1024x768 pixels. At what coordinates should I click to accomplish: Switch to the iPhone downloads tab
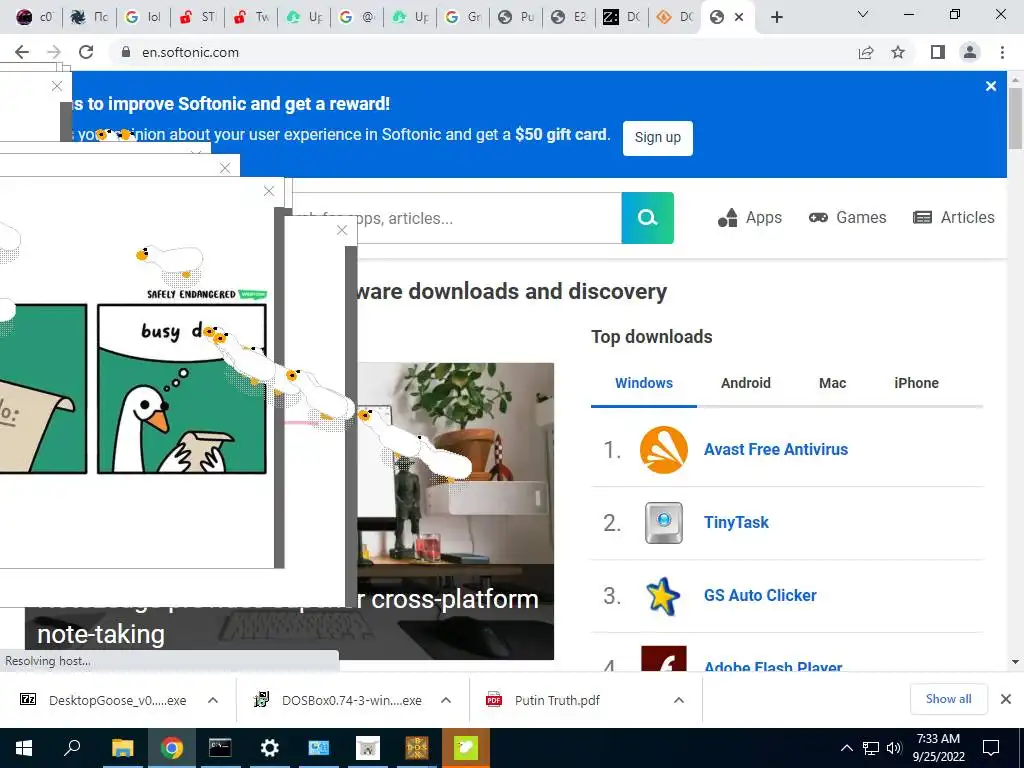tap(916, 383)
